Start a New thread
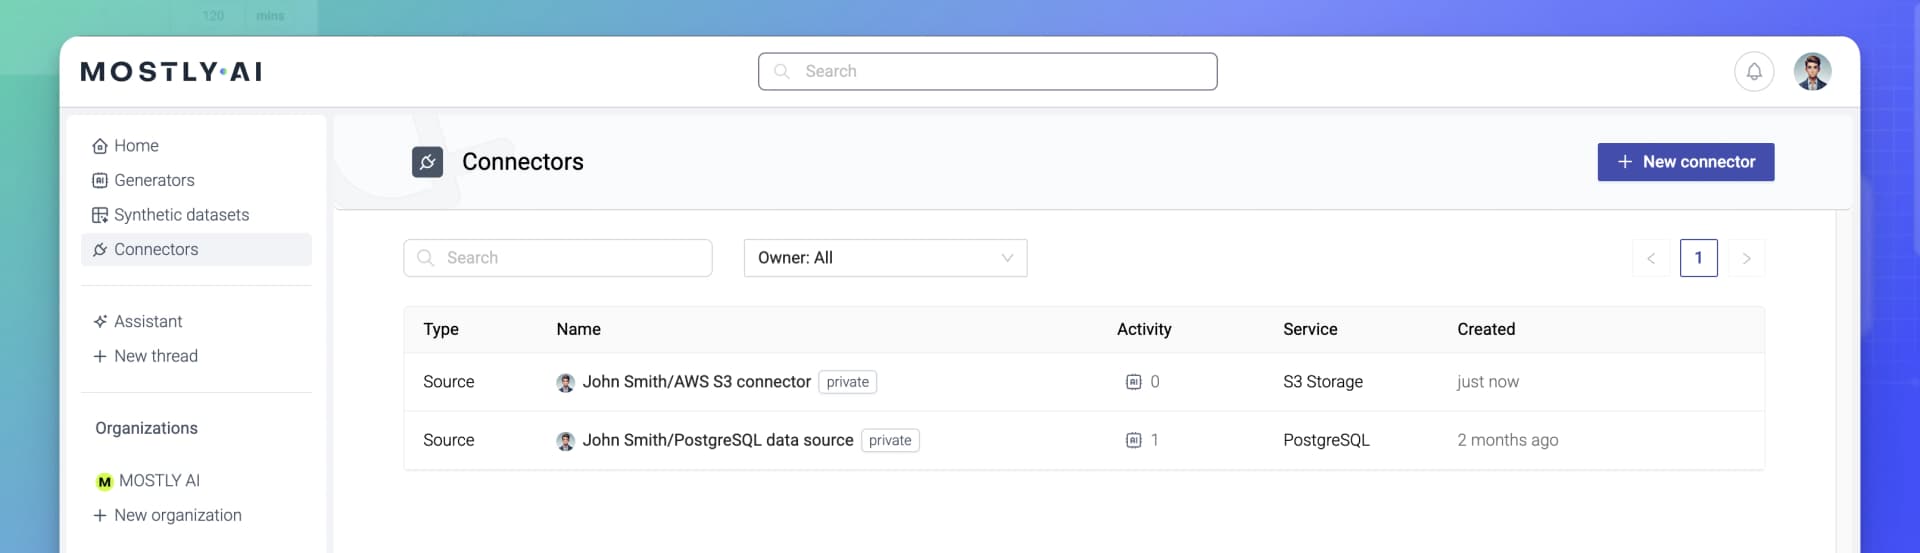1920x553 pixels. tap(155, 356)
